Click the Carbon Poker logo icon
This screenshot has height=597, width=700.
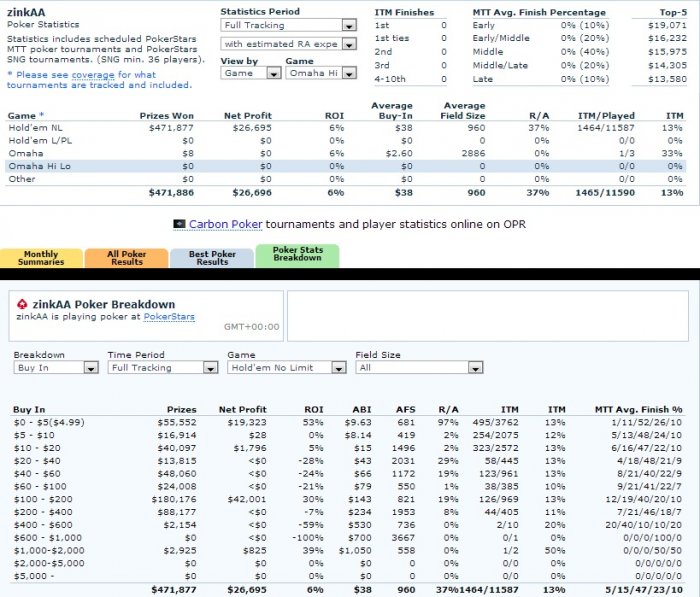coord(179,224)
